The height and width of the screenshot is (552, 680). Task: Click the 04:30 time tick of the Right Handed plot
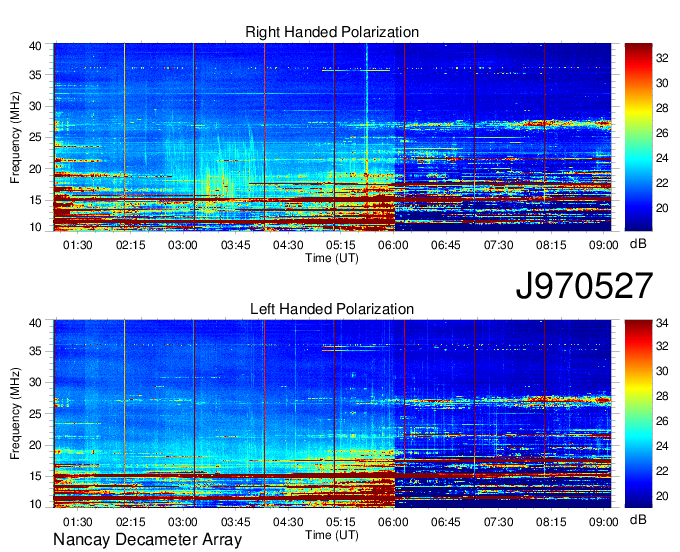point(288,245)
